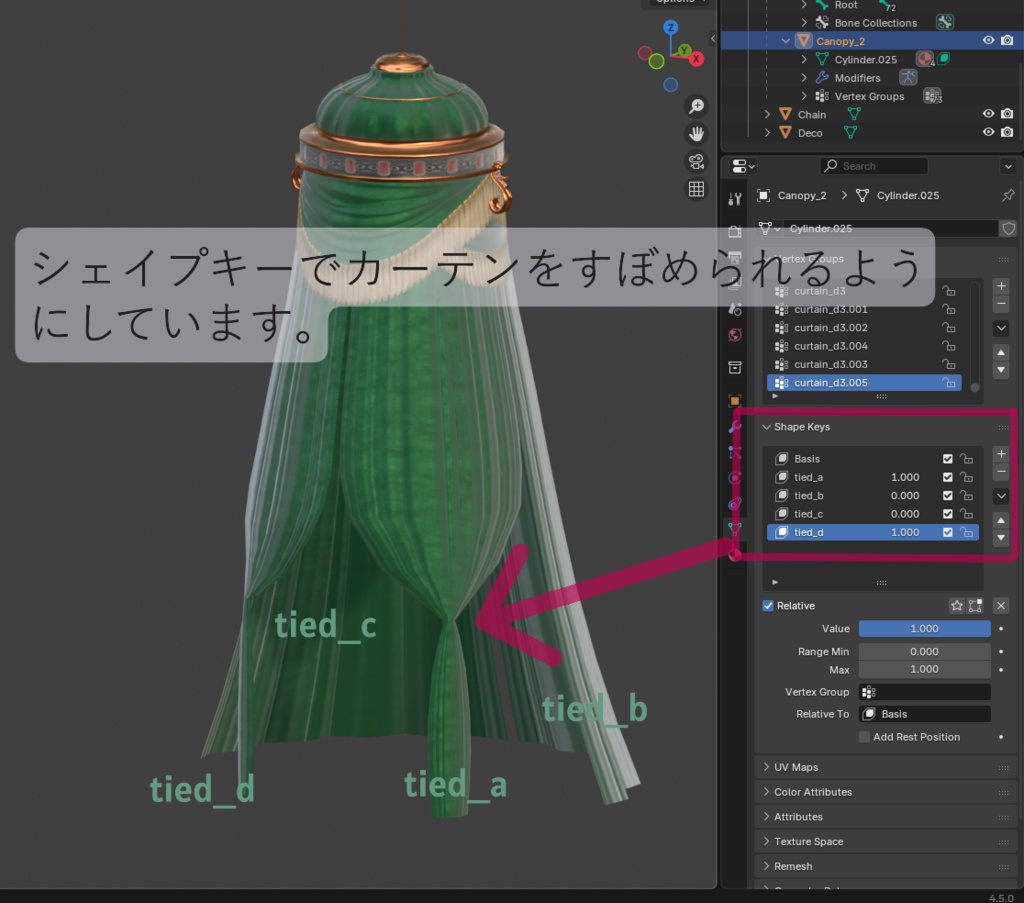Uncheck mute checkbox for tied_d
The height and width of the screenshot is (903, 1024).
click(948, 532)
